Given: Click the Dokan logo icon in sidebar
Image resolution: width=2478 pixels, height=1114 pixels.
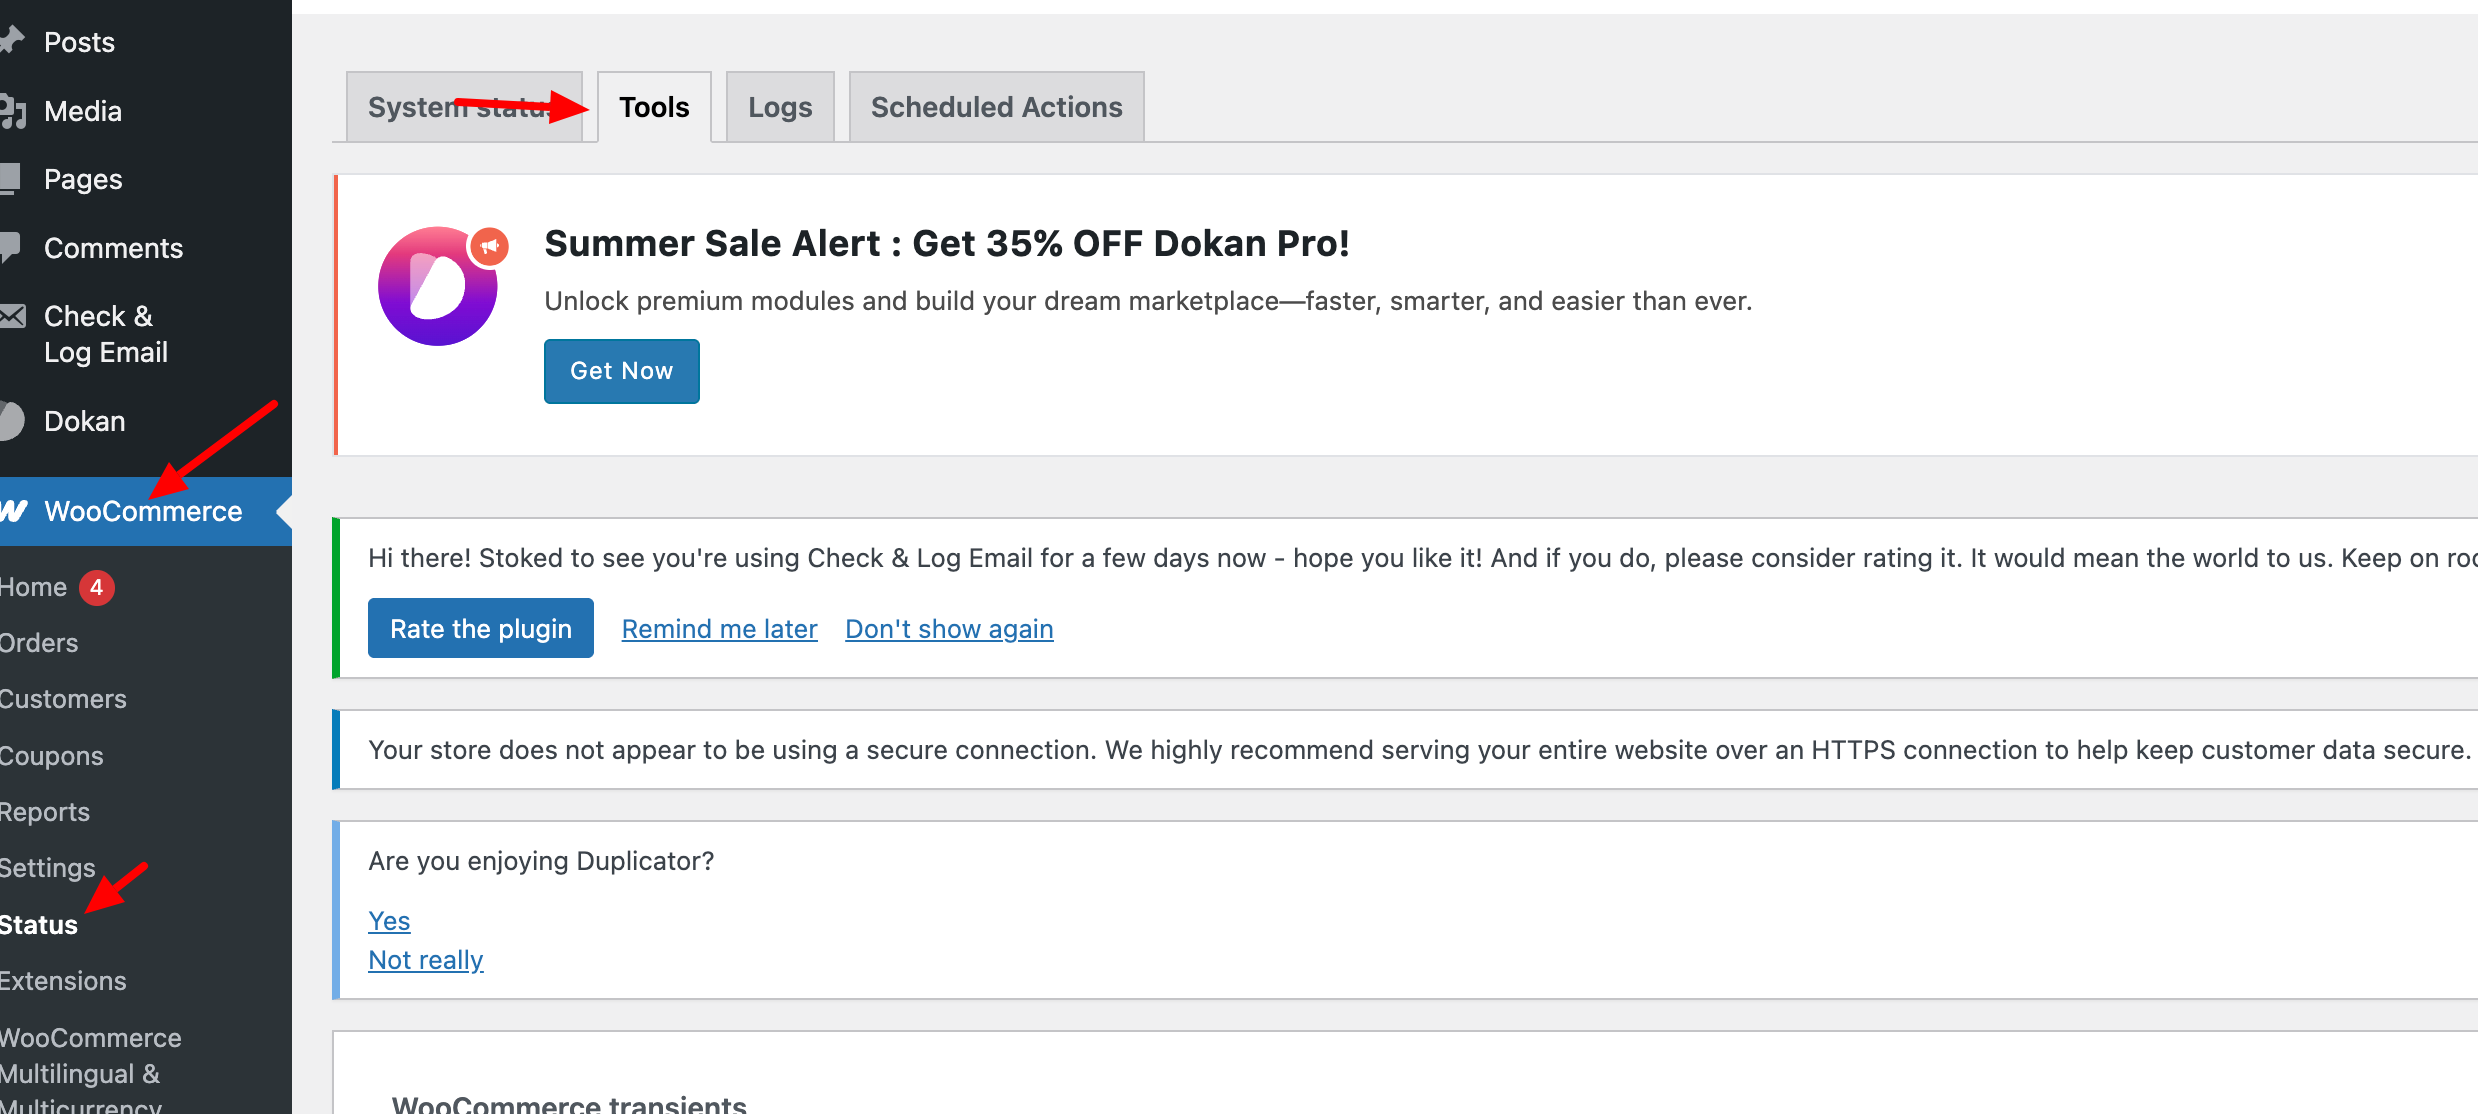Looking at the screenshot, I should [x=10, y=421].
